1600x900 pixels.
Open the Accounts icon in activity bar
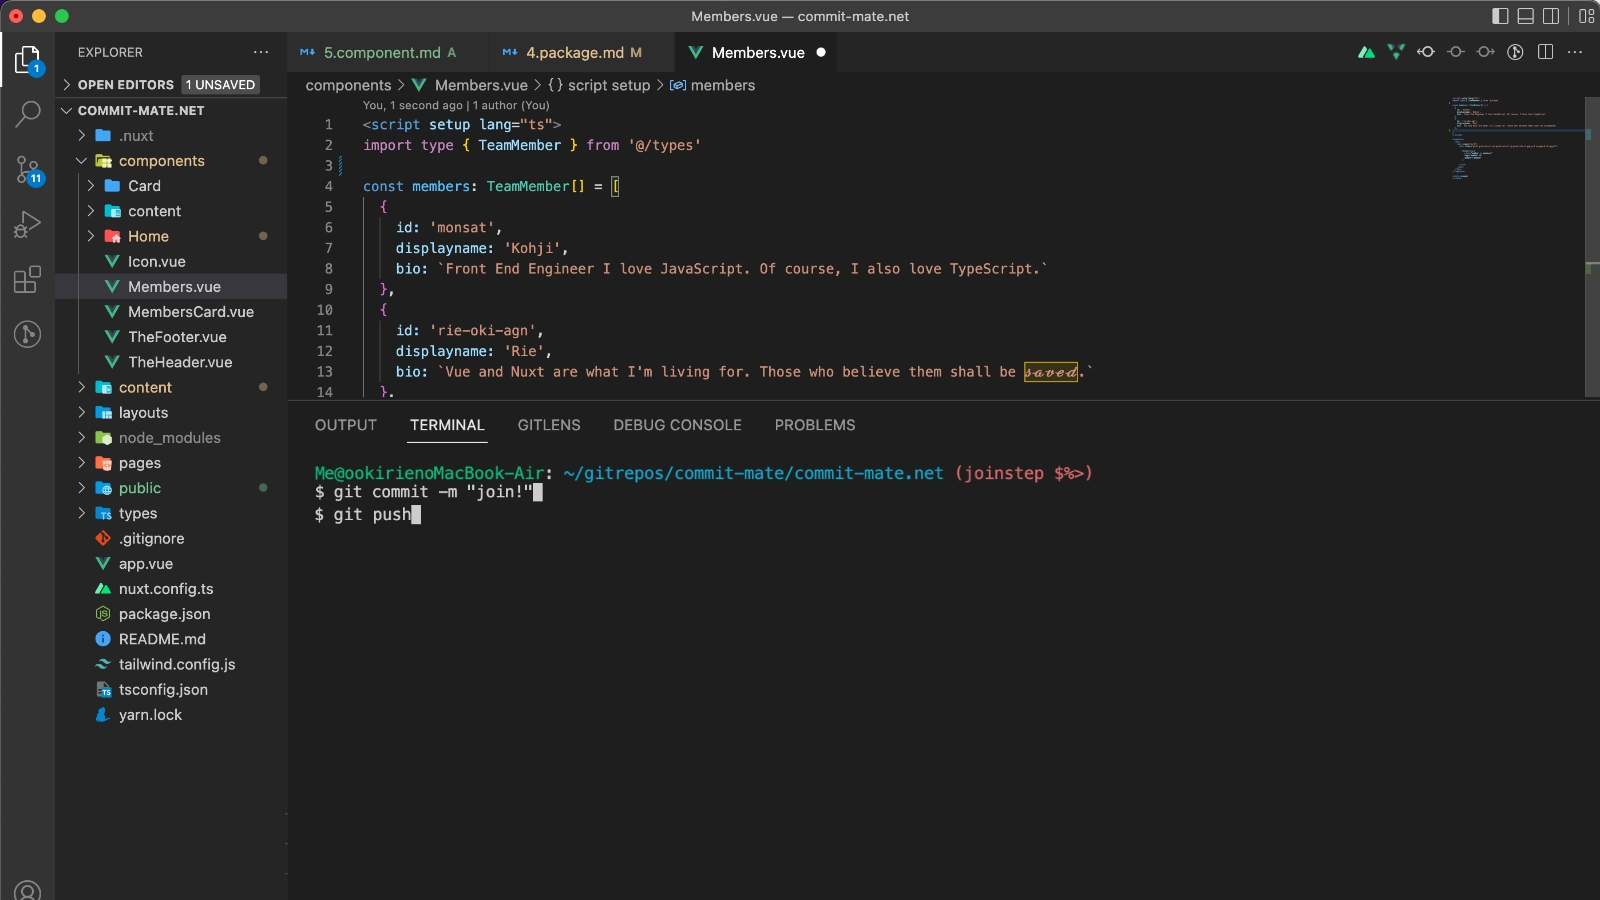tap(28, 890)
